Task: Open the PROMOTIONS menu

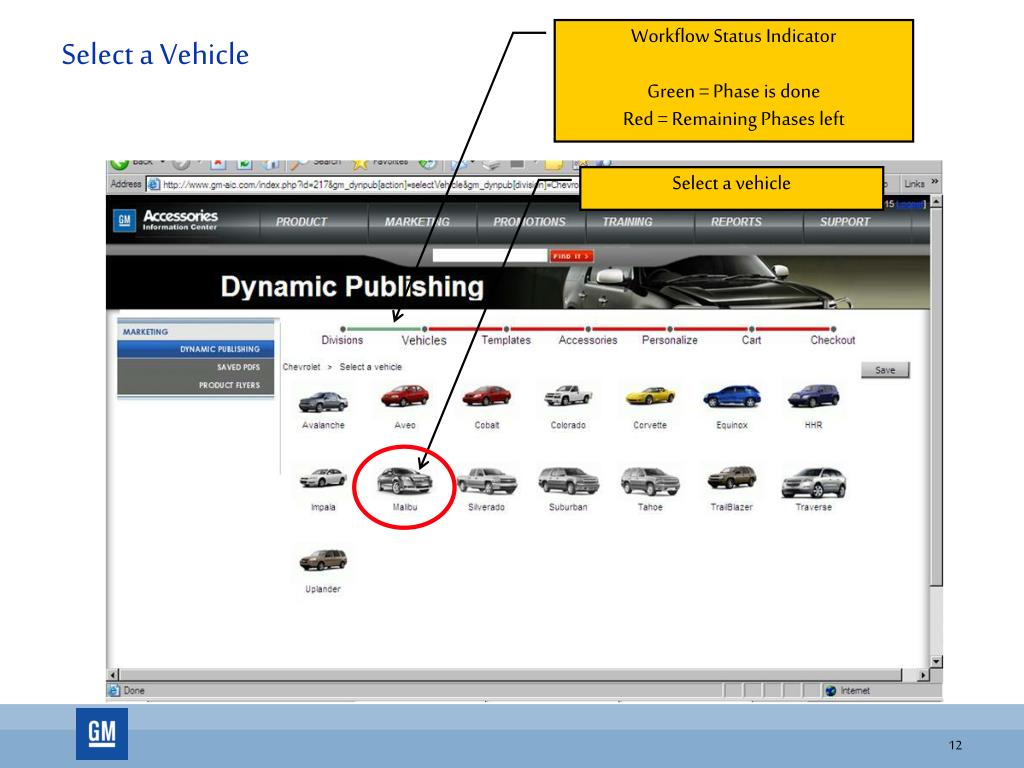Action: coord(530,222)
